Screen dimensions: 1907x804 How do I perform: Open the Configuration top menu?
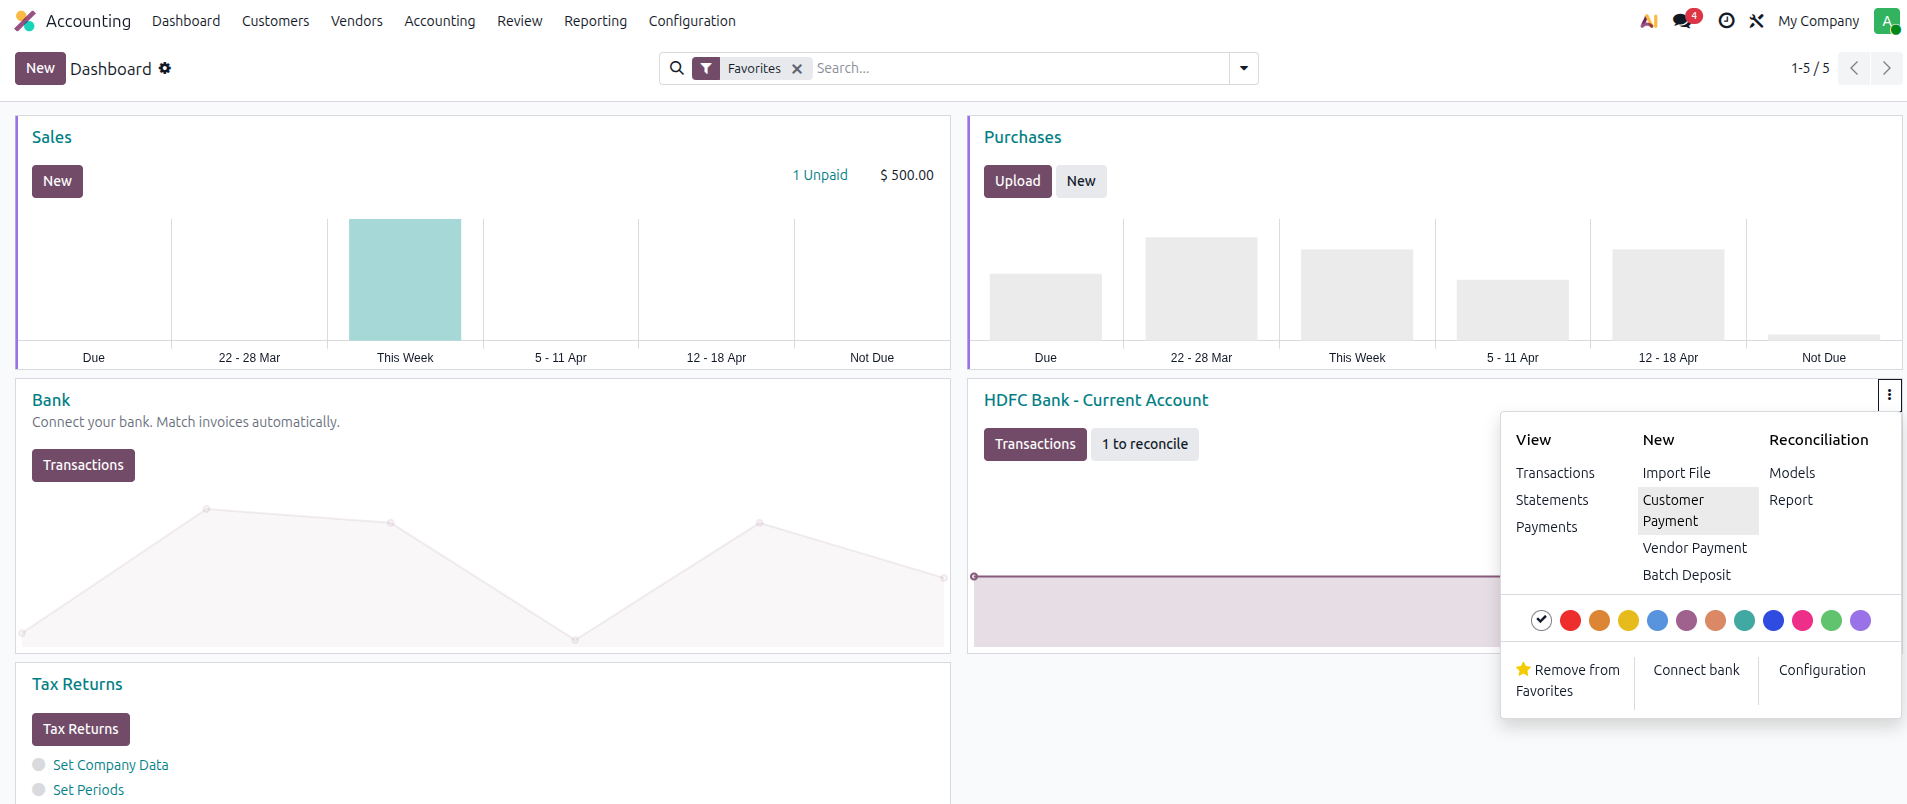coord(692,21)
